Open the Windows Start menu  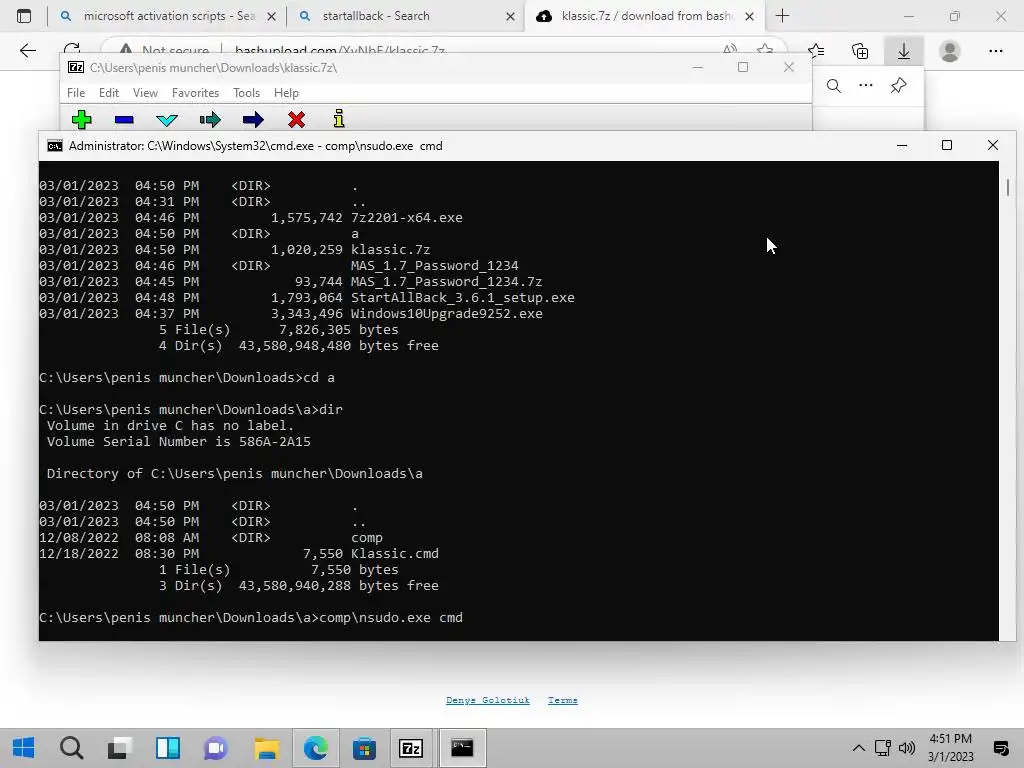[x=24, y=748]
